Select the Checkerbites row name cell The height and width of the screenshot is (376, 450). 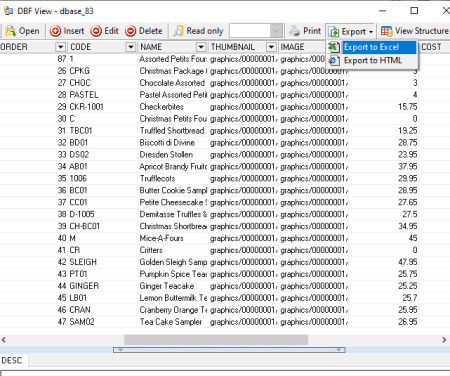tap(173, 107)
